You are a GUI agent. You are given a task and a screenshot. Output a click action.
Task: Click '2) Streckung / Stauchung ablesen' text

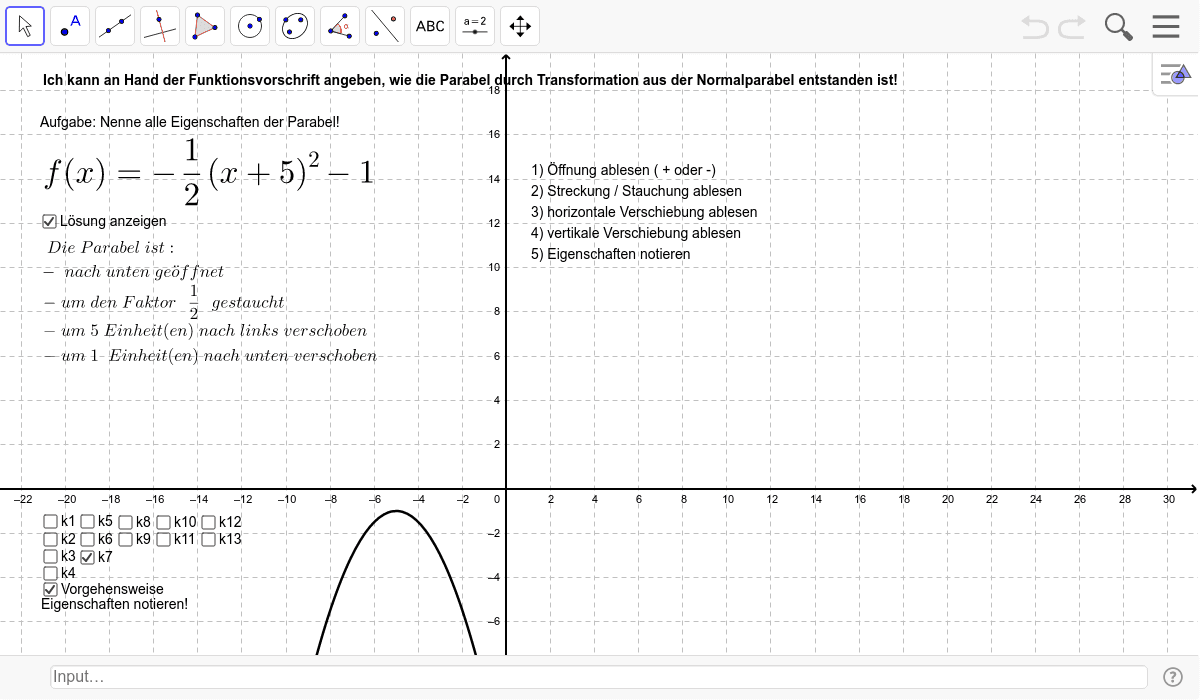tap(637, 191)
